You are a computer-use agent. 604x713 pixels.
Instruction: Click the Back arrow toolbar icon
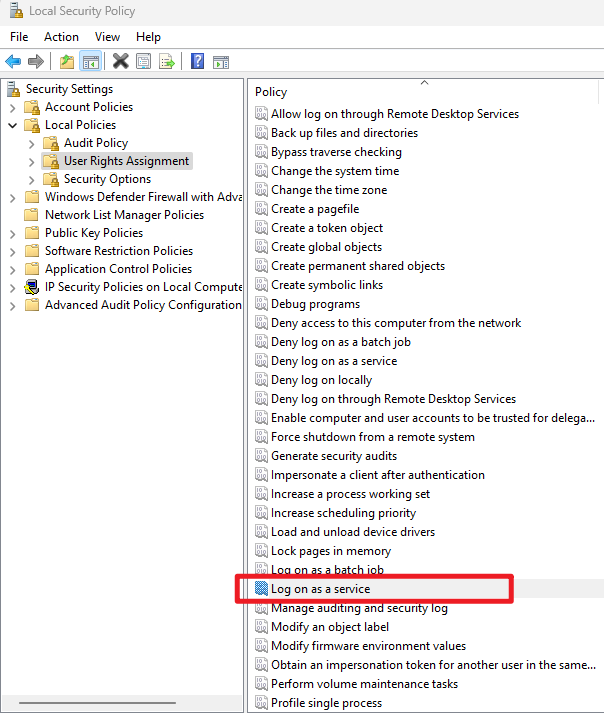coord(13,62)
